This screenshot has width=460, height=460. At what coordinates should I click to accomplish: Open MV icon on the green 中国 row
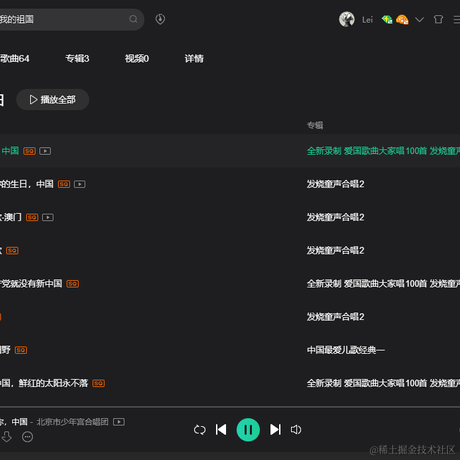(45, 151)
